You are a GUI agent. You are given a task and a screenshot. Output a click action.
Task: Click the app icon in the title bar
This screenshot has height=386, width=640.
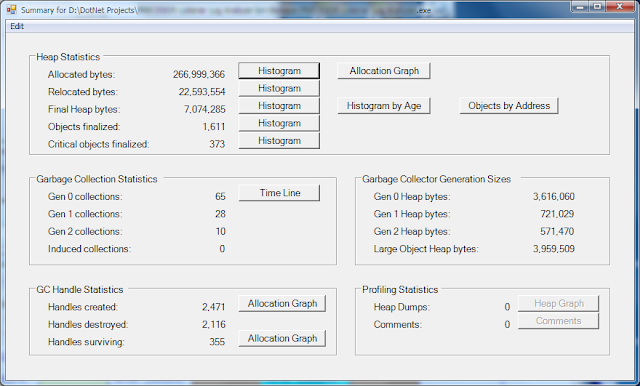pos(11,9)
